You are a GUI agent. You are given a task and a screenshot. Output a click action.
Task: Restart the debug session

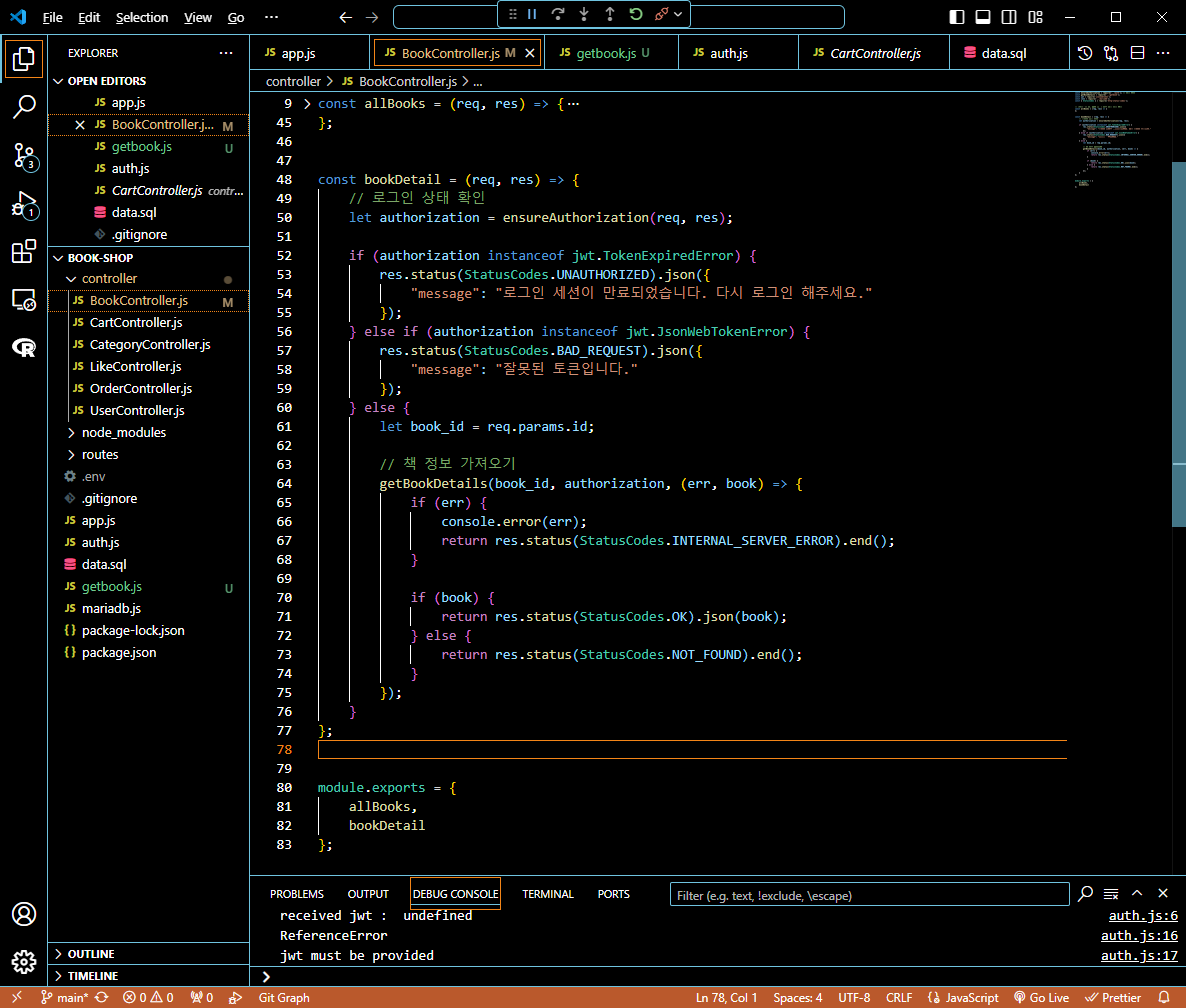click(635, 14)
